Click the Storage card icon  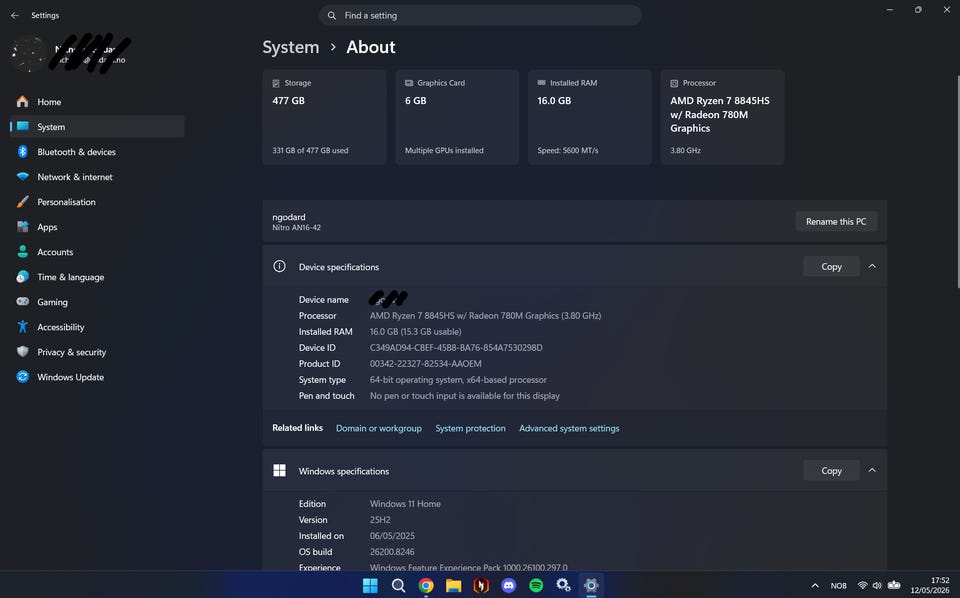276,83
